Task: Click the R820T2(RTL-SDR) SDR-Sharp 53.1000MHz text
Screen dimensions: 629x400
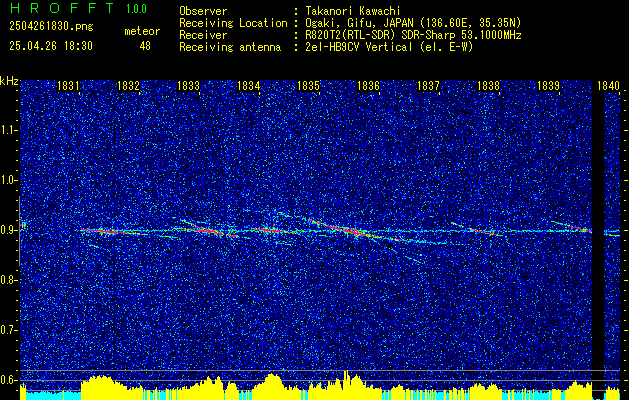Action: [413, 35]
